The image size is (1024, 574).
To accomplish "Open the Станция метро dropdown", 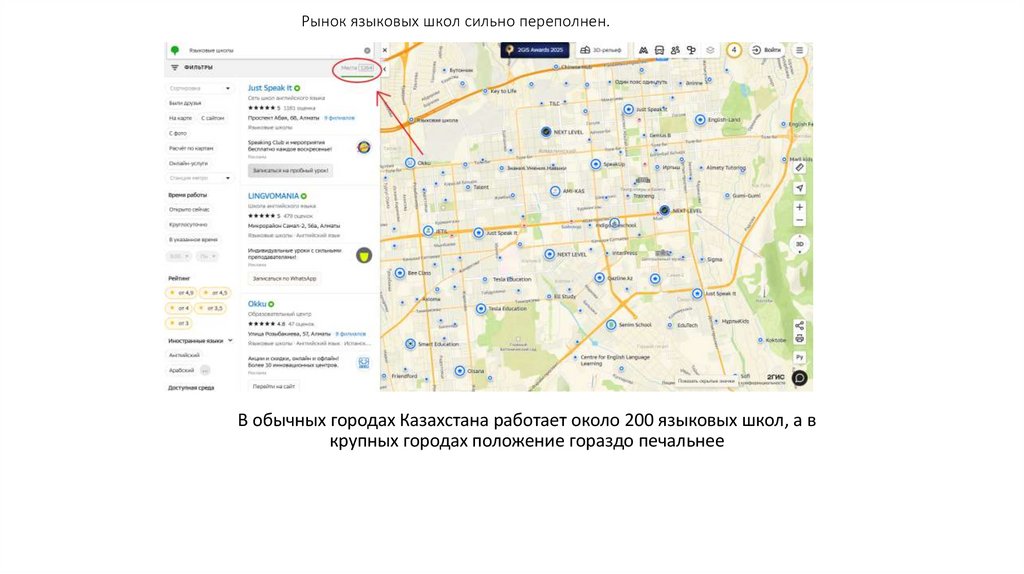I will pos(200,178).
